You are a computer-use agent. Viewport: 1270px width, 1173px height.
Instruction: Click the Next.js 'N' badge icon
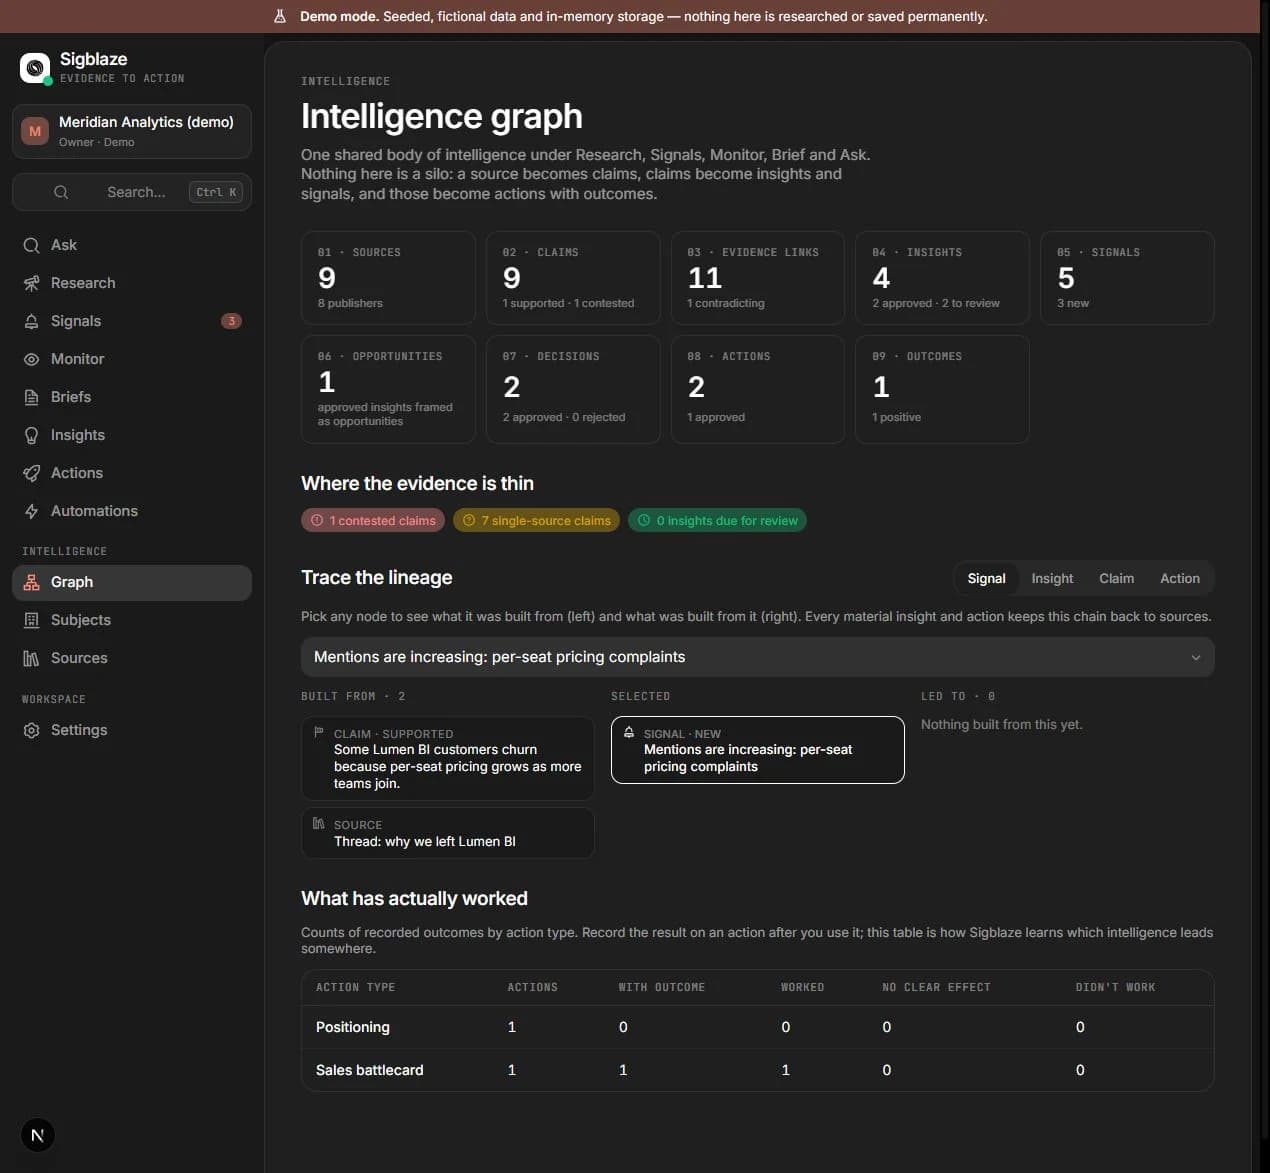38,1135
